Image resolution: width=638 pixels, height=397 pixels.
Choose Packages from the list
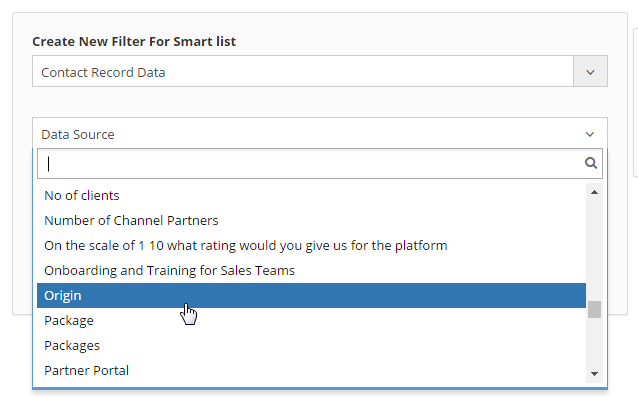(311, 345)
